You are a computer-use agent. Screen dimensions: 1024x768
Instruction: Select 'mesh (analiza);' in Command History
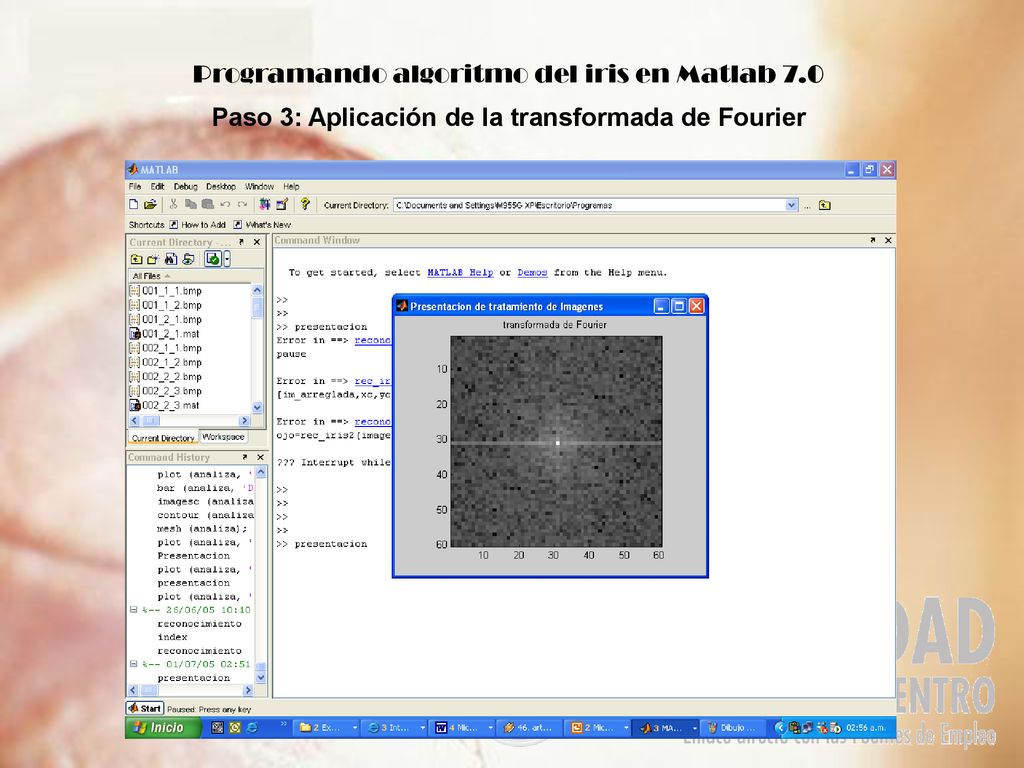pyautogui.click(x=202, y=528)
